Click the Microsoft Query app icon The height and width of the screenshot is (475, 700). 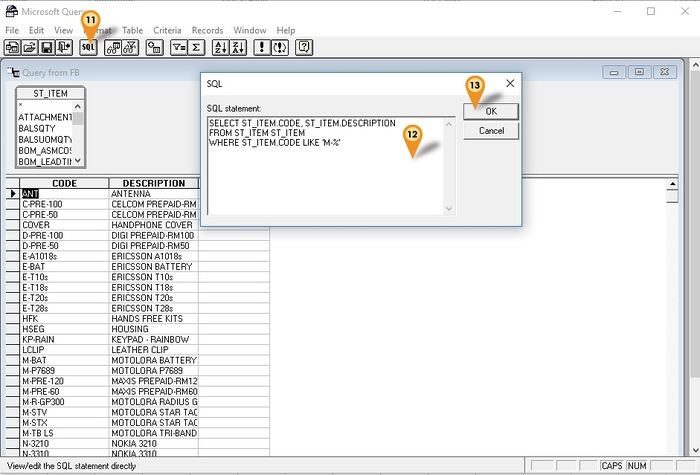pyautogui.click(x=12, y=11)
